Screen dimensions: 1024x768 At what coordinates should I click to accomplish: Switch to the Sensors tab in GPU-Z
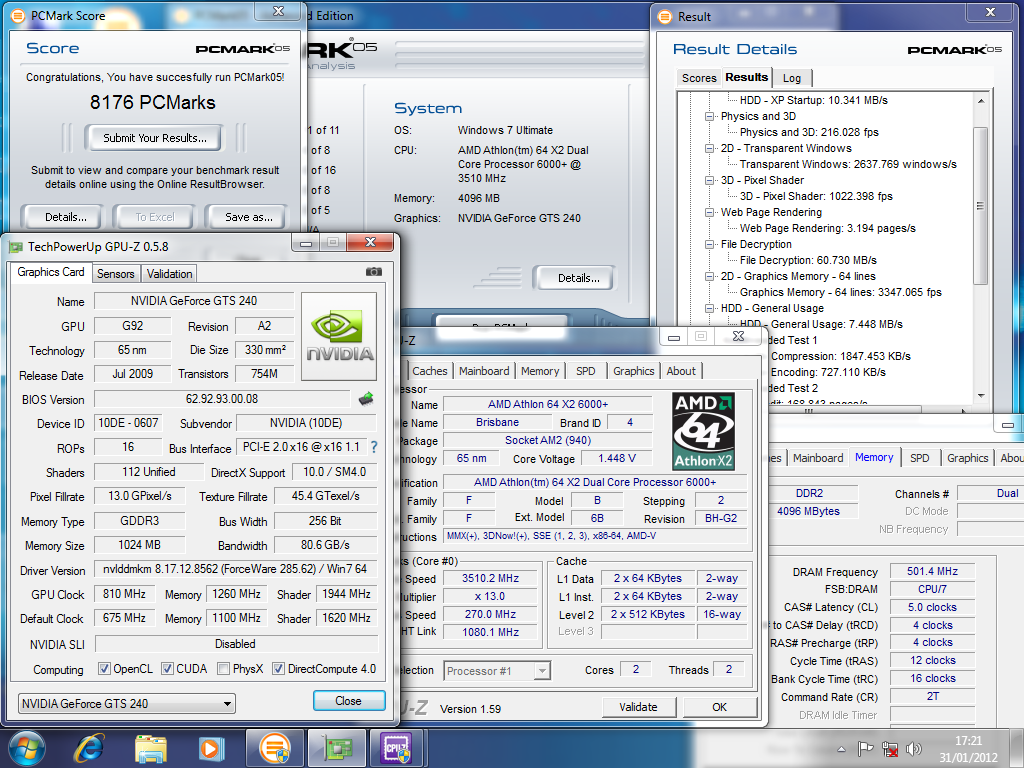click(x=116, y=274)
